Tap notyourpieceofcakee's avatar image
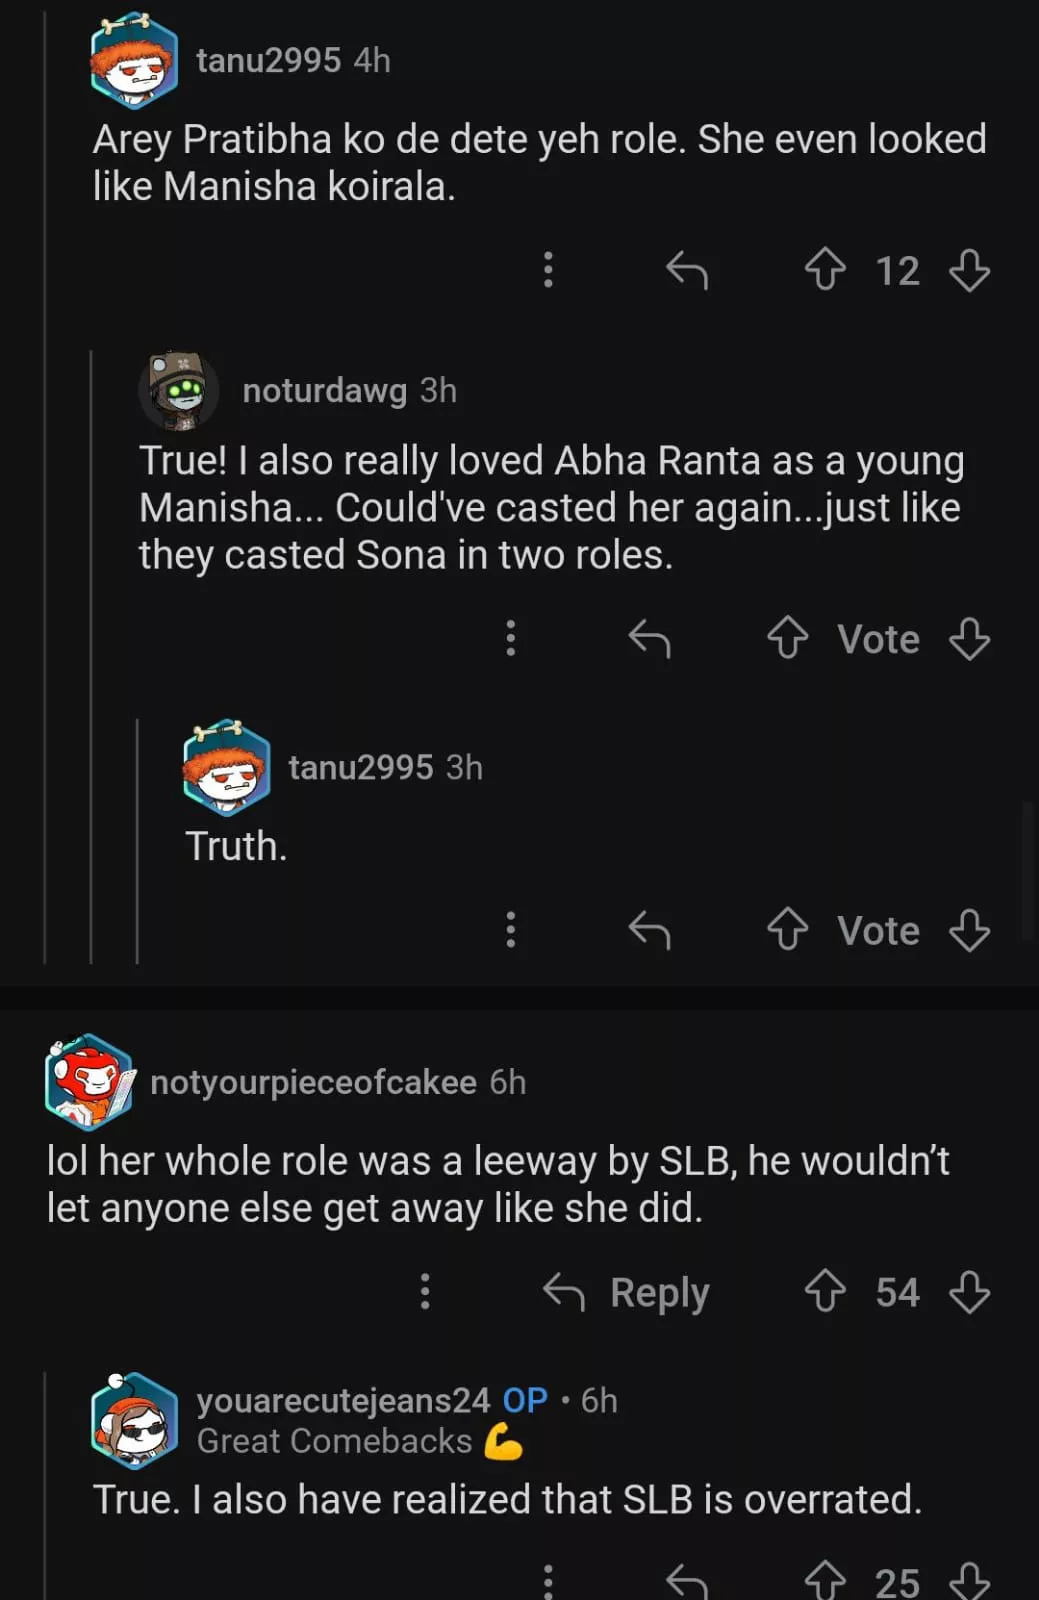The height and width of the screenshot is (1600, 1039). click(x=89, y=1082)
